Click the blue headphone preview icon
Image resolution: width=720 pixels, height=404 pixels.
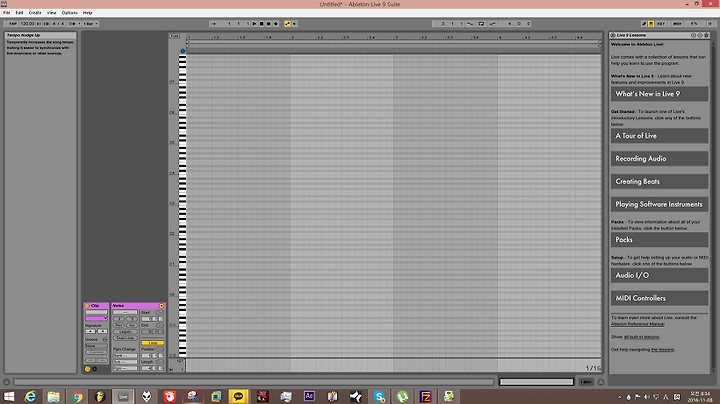point(183,51)
